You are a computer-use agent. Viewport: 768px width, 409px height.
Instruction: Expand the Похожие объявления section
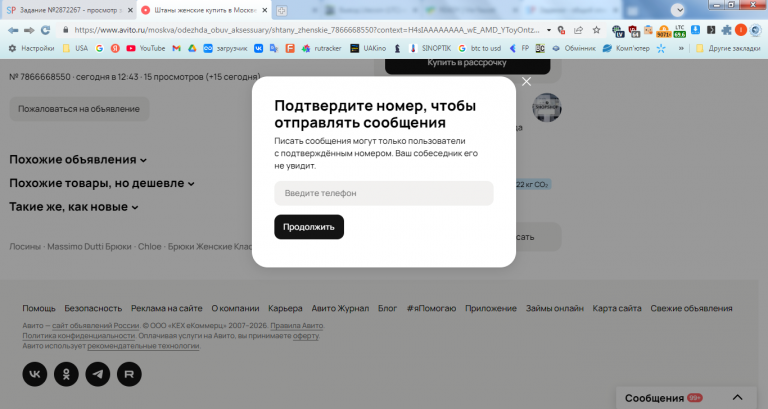coord(78,160)
